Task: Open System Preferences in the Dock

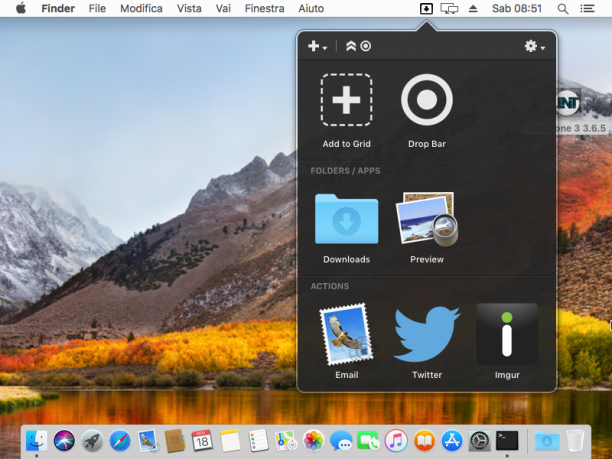Action: pyautogui.click(x=479, y=441)
